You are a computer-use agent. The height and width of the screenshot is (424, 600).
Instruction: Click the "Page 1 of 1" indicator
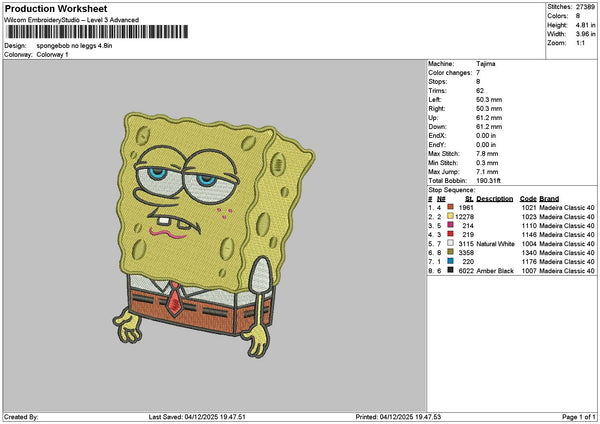(579, 417)
